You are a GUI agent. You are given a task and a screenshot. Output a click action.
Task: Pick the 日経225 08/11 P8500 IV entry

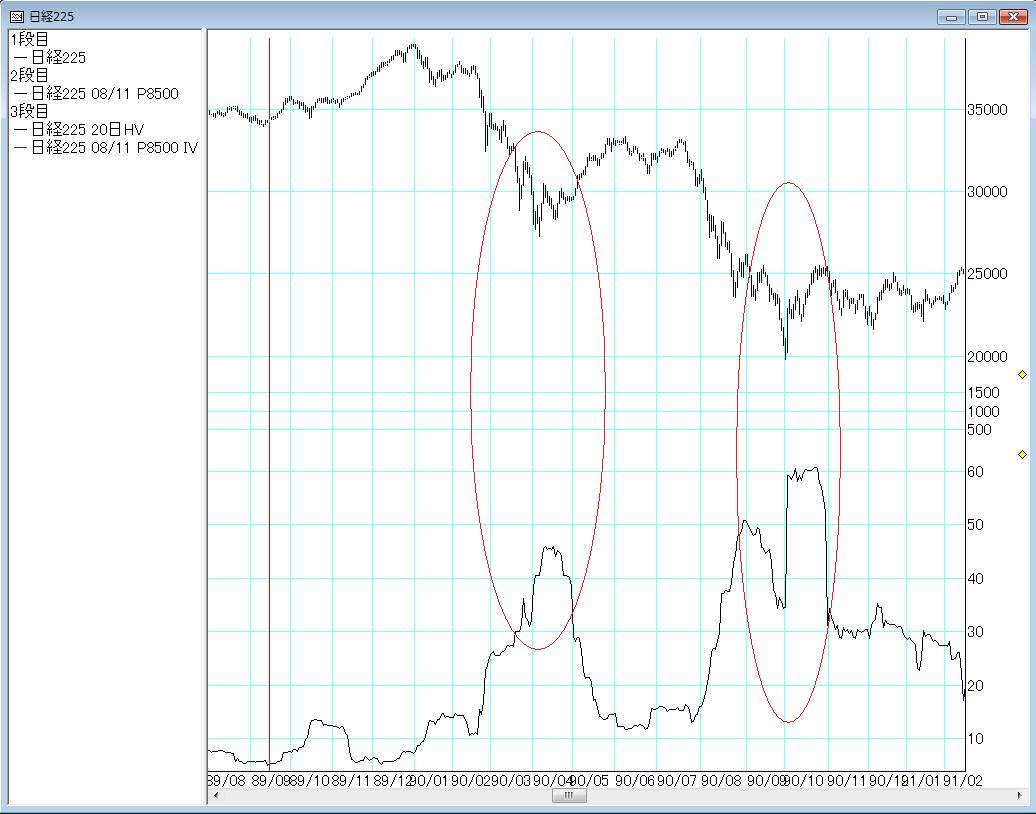(114, 148)
